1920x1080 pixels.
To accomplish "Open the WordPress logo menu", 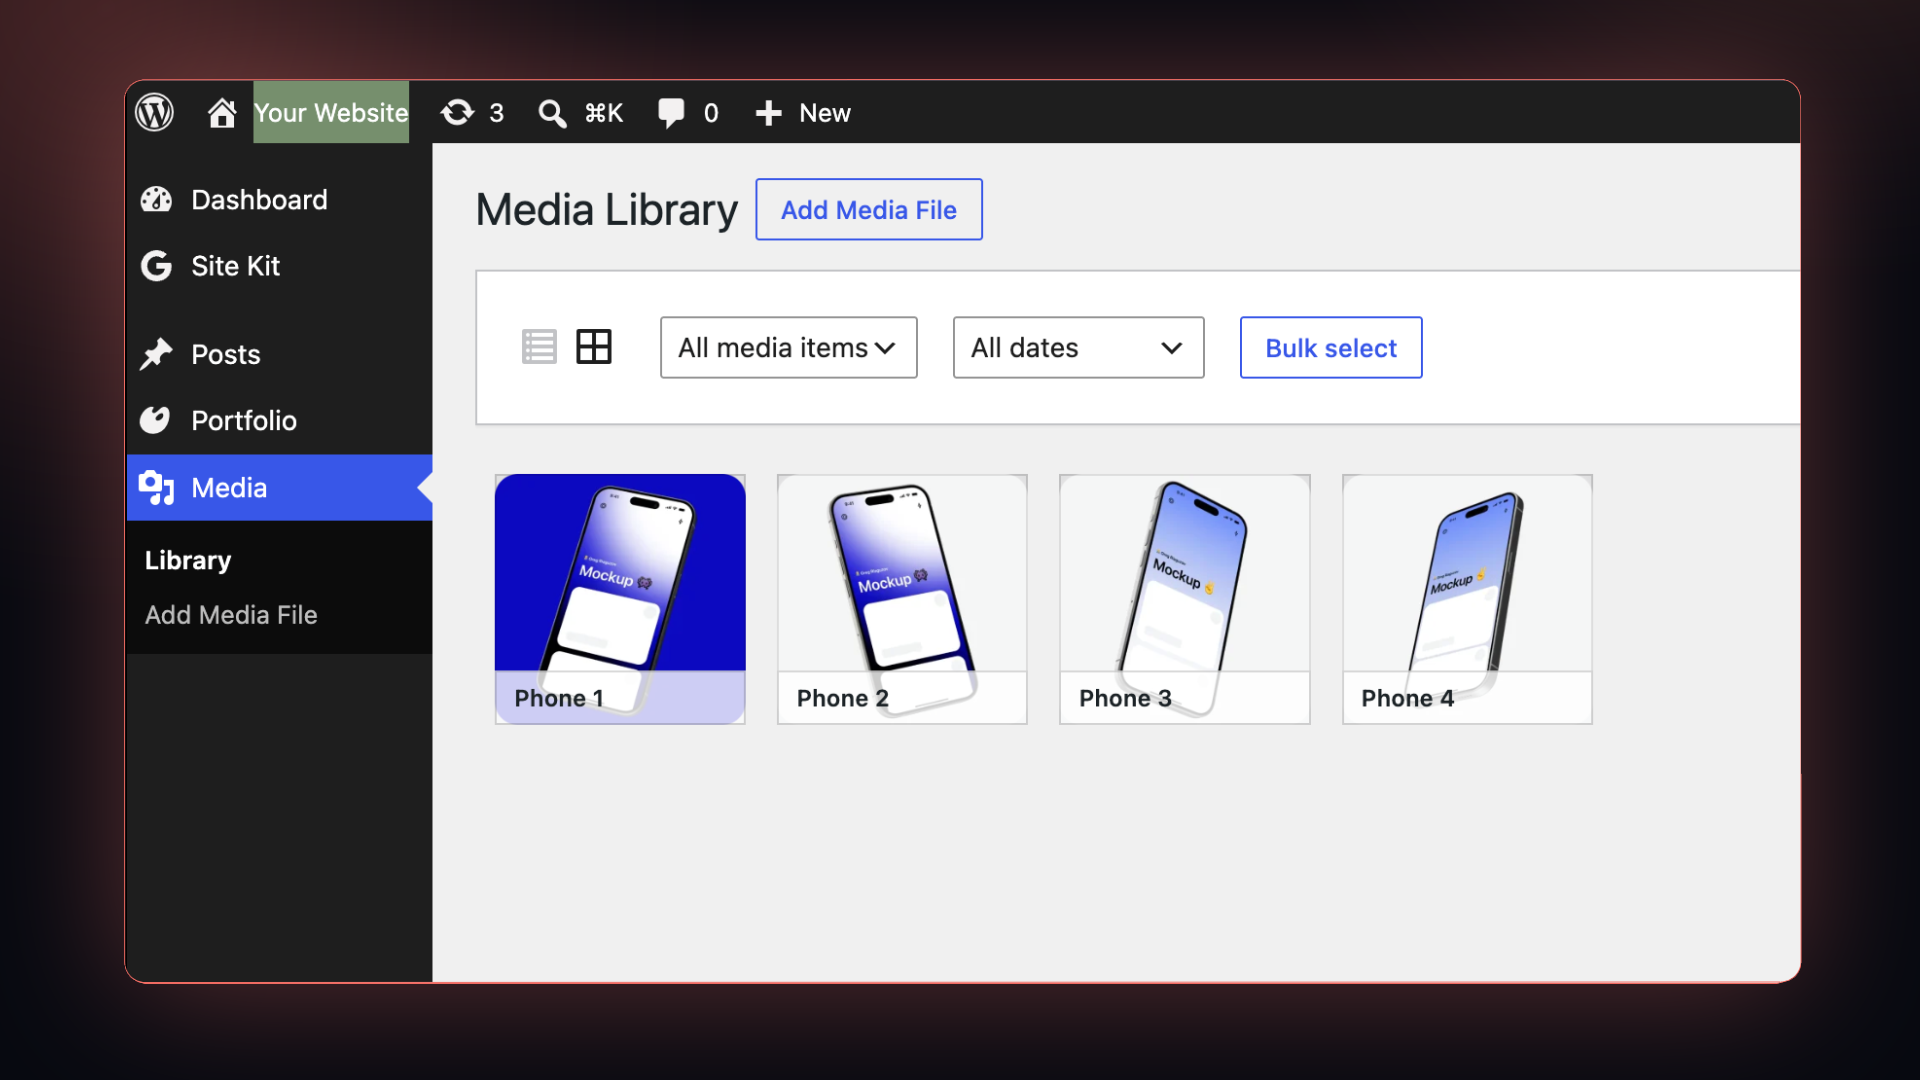I will pyautogui.click(x=154, y=112).
